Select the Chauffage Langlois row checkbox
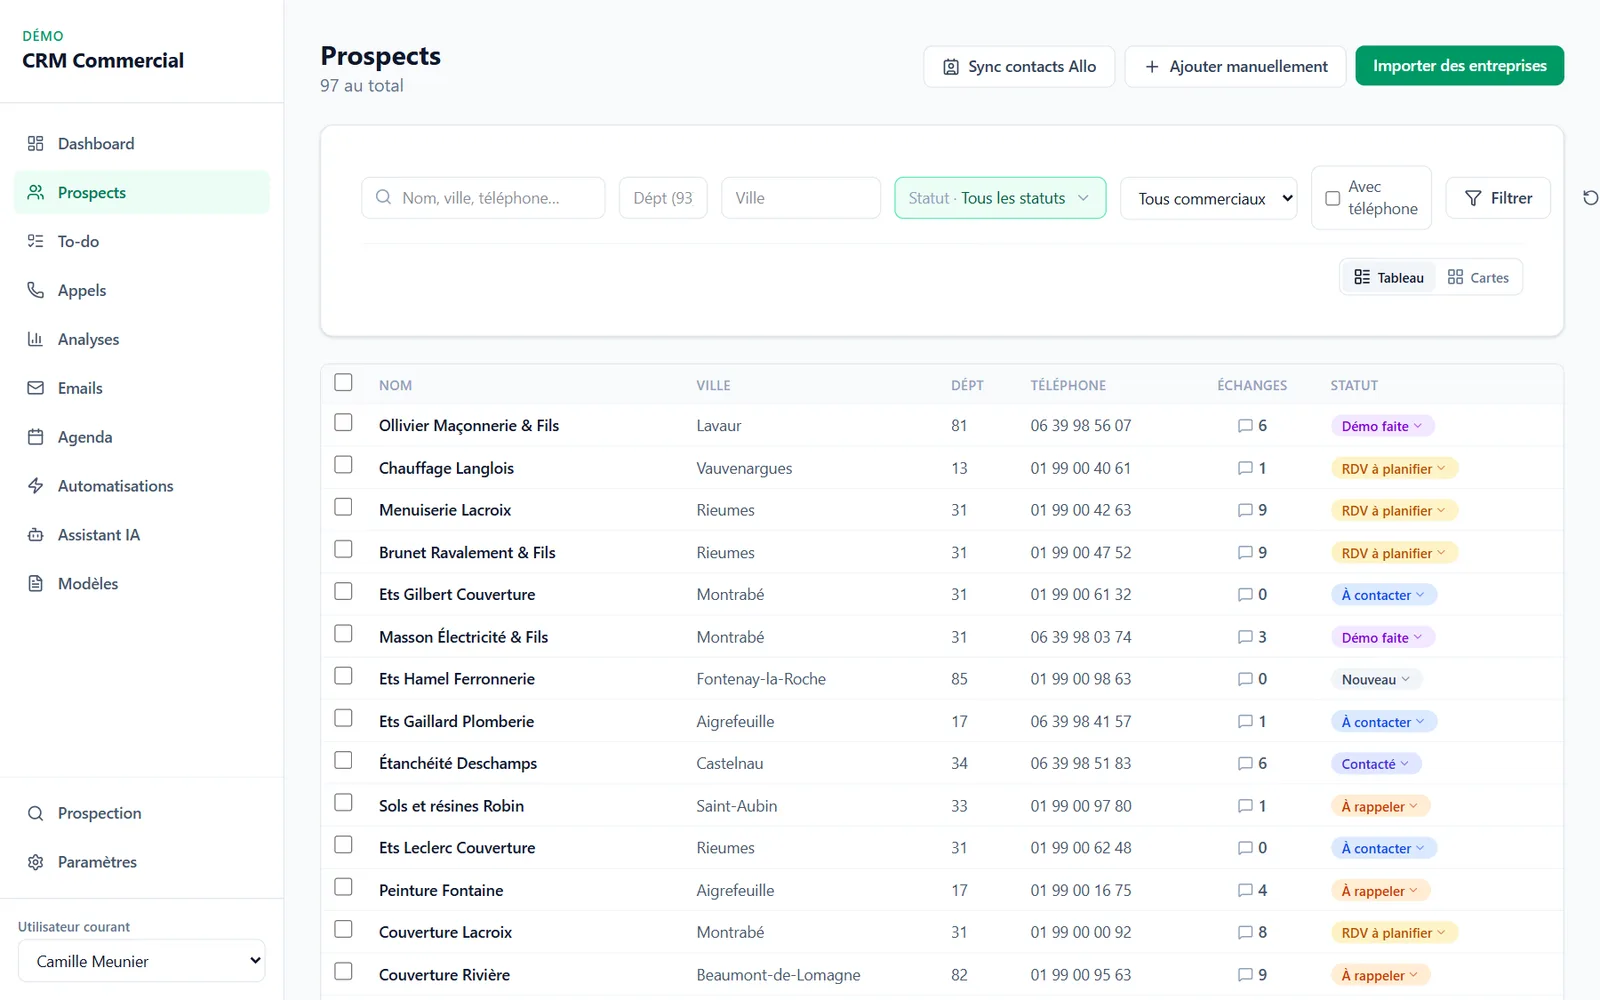The height and width of the screenshot is (1000, 1600). 343,465
